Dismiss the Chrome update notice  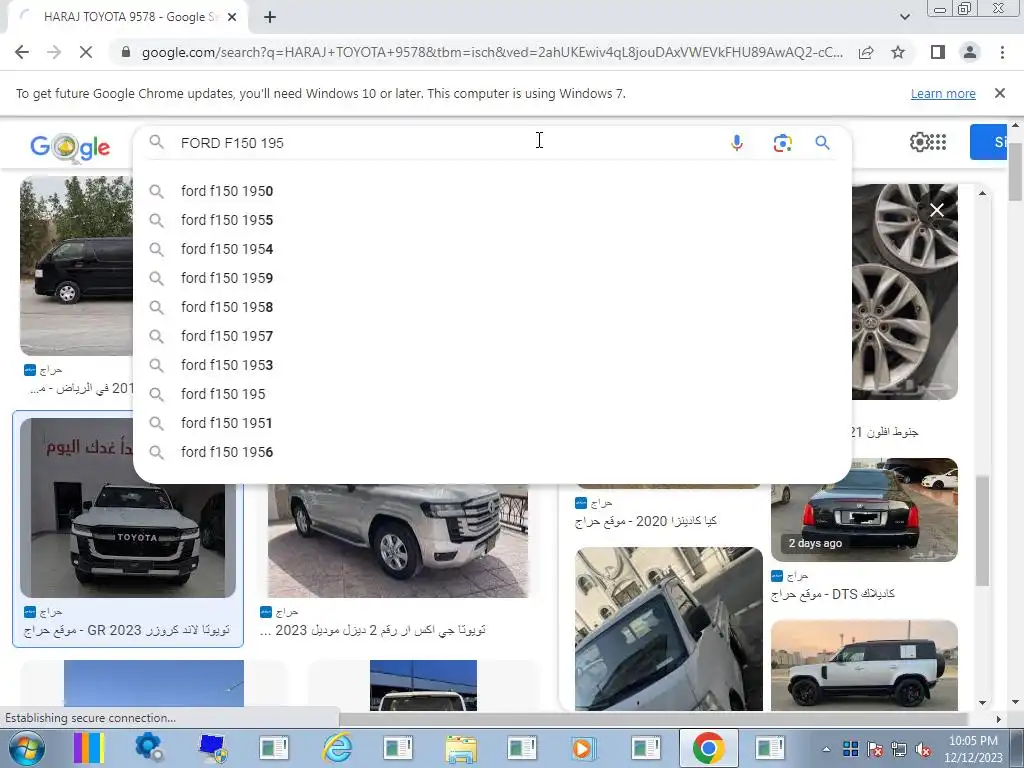pyautogui.click(x=999, y=93)
